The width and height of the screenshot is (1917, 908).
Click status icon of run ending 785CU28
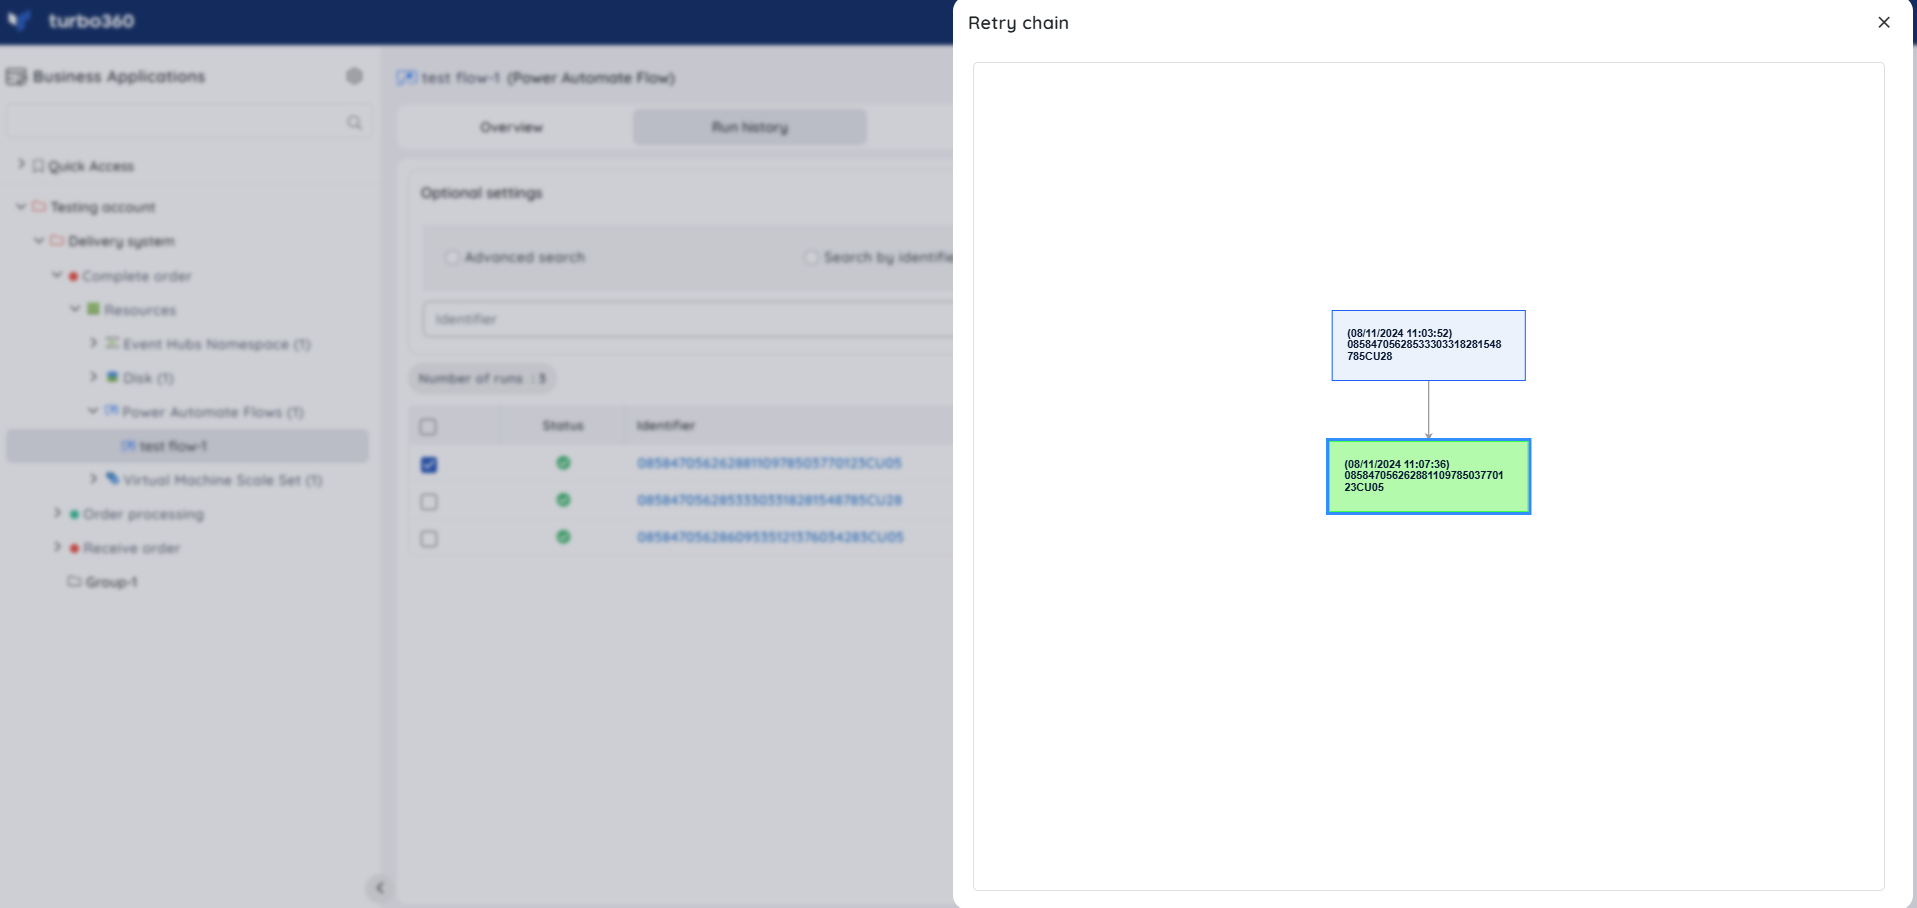[x=563, y=500]
